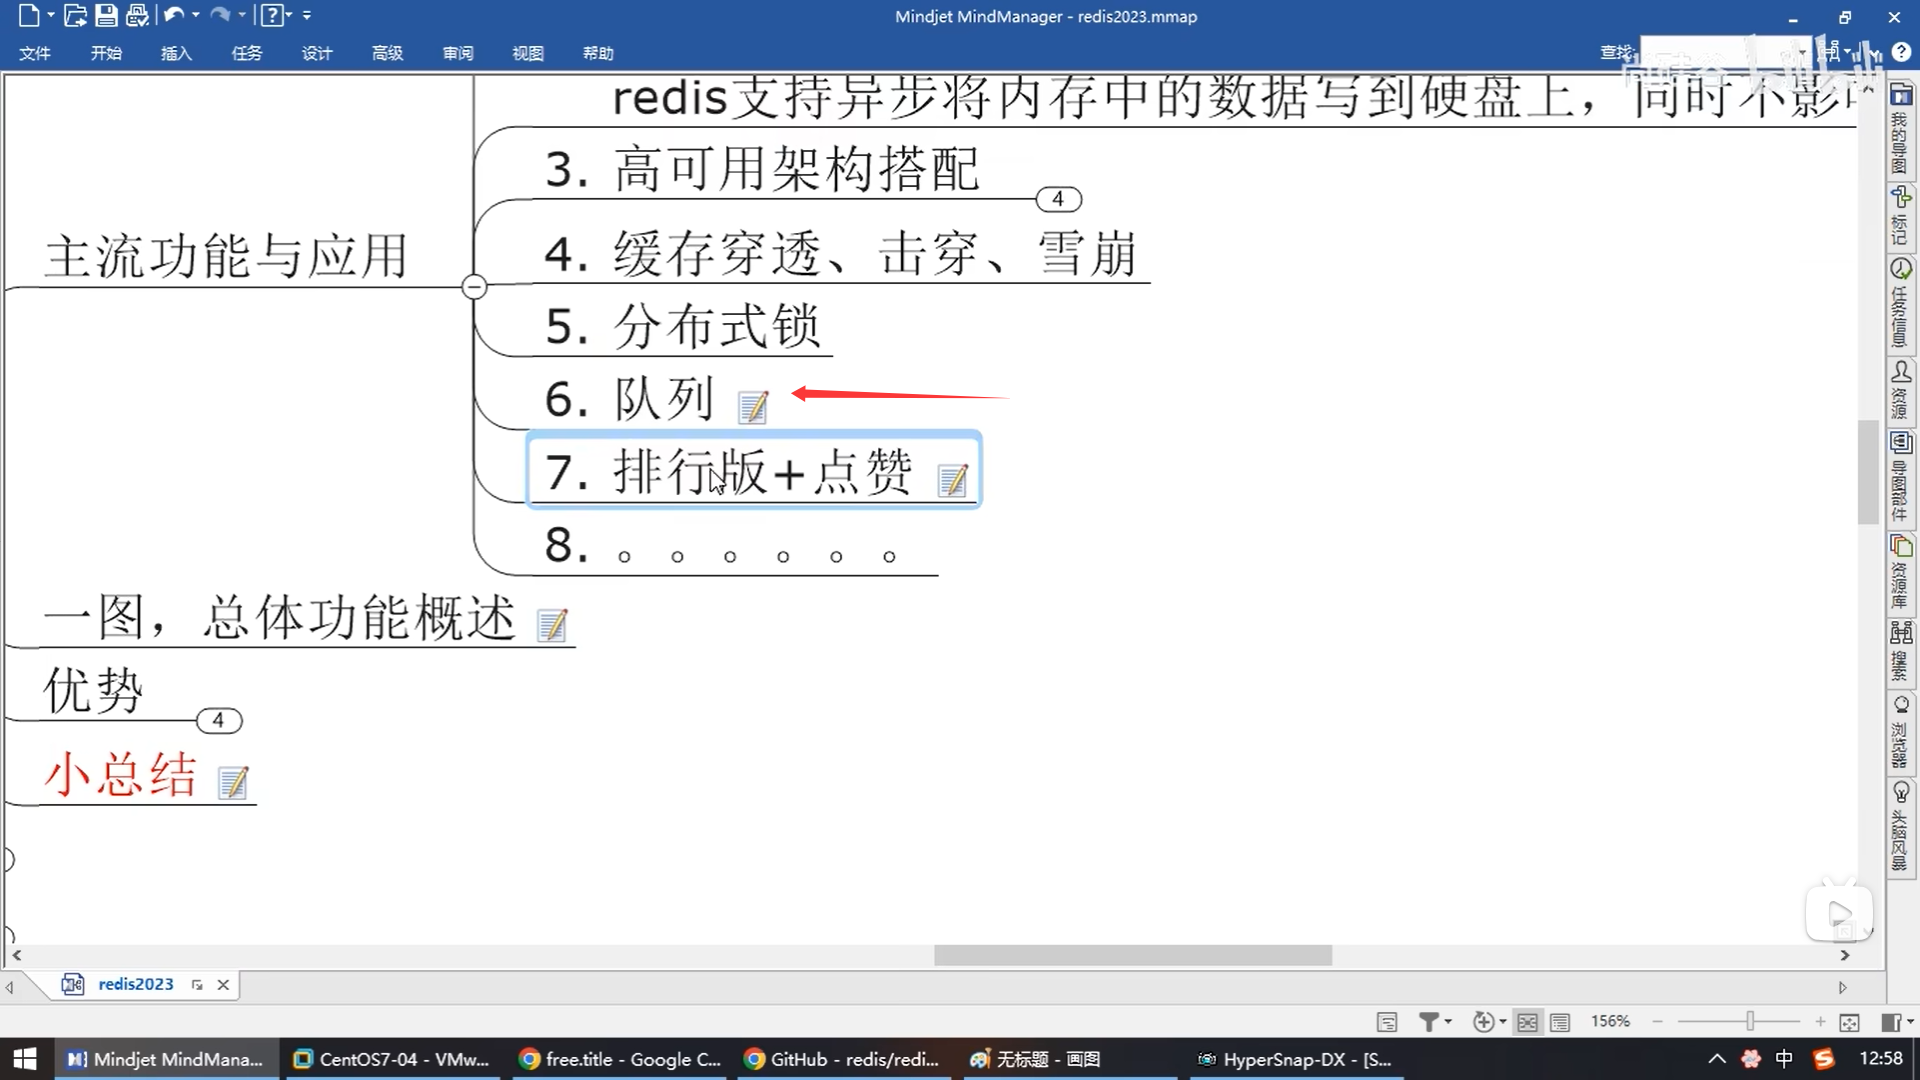Click the Save icon in quick access toolbar
This screenshot has height=1080, width=1920.
[x=106, y=15]
